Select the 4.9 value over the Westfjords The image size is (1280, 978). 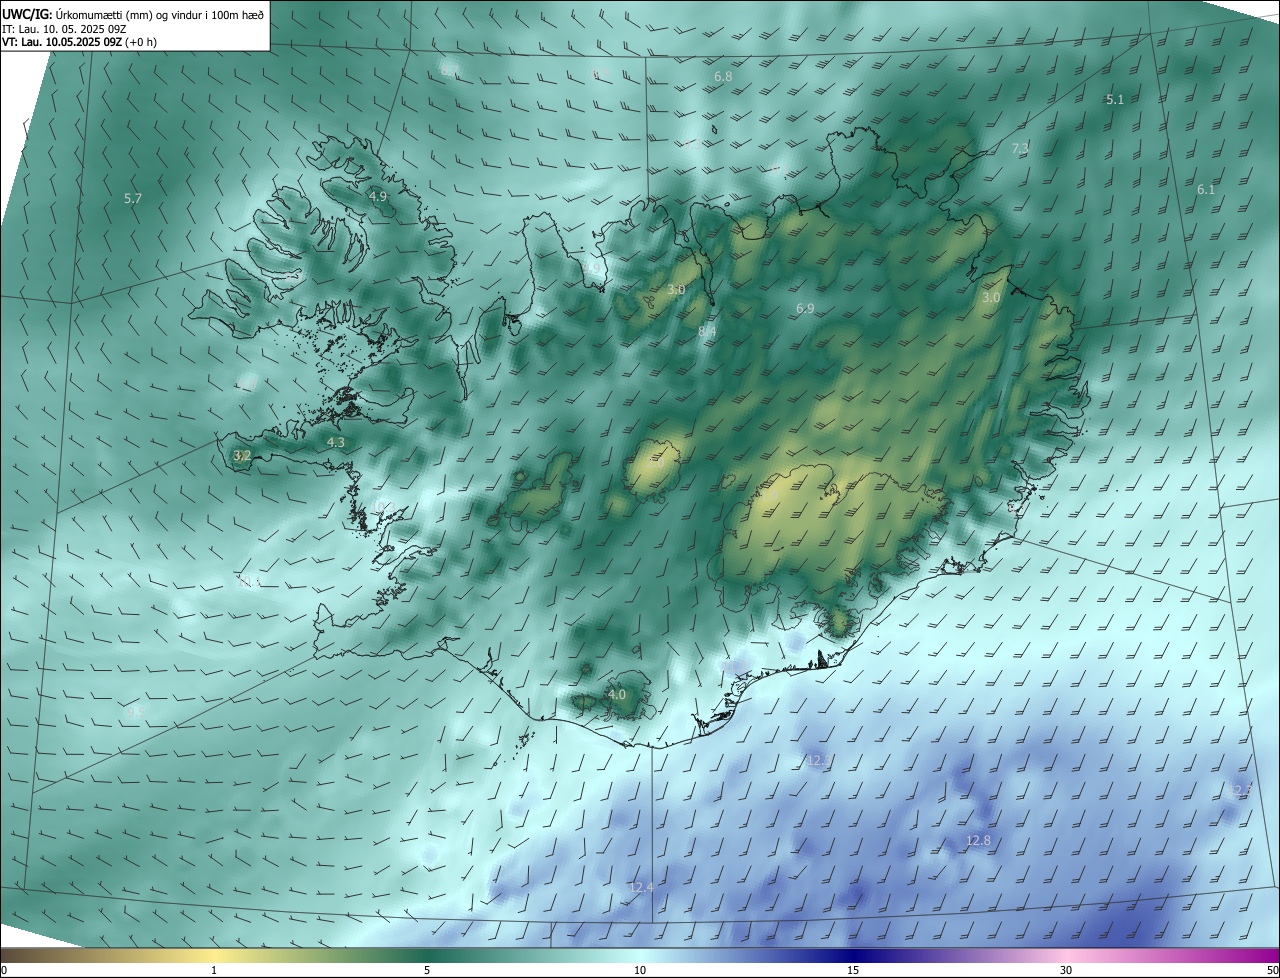(x=377, y=196)
